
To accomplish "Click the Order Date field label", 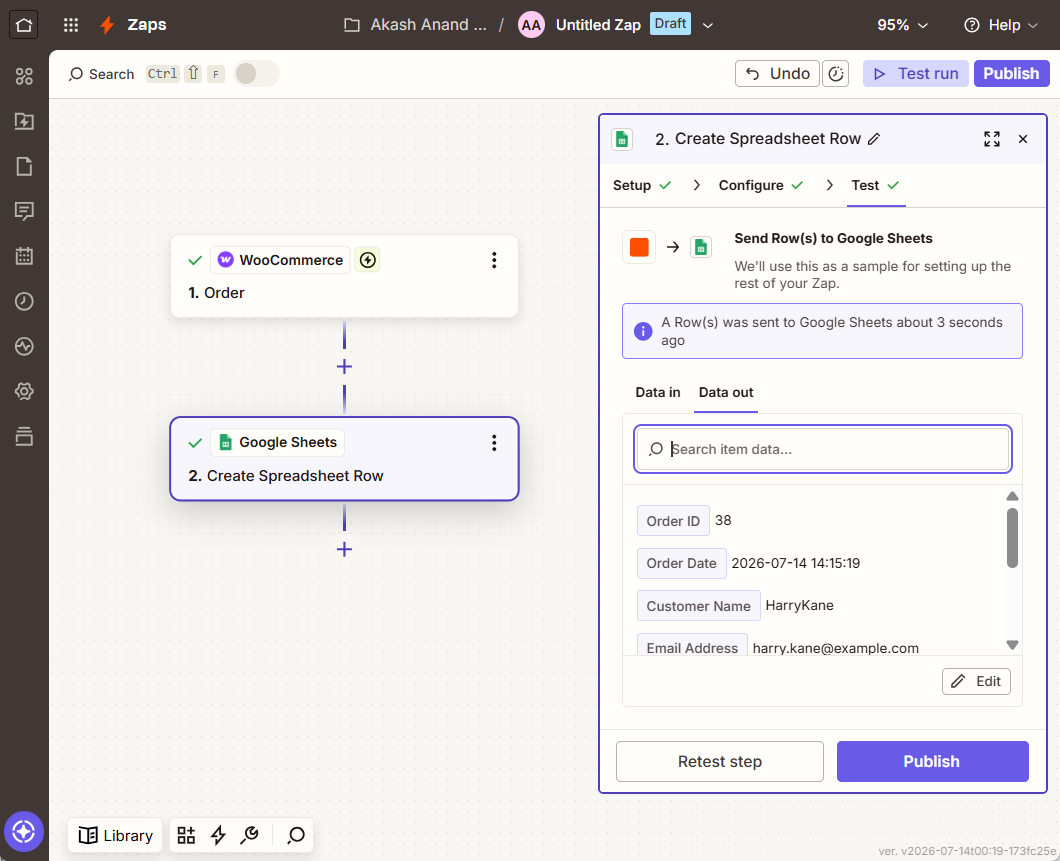I will pyautogui.click(x=681, y=563).
